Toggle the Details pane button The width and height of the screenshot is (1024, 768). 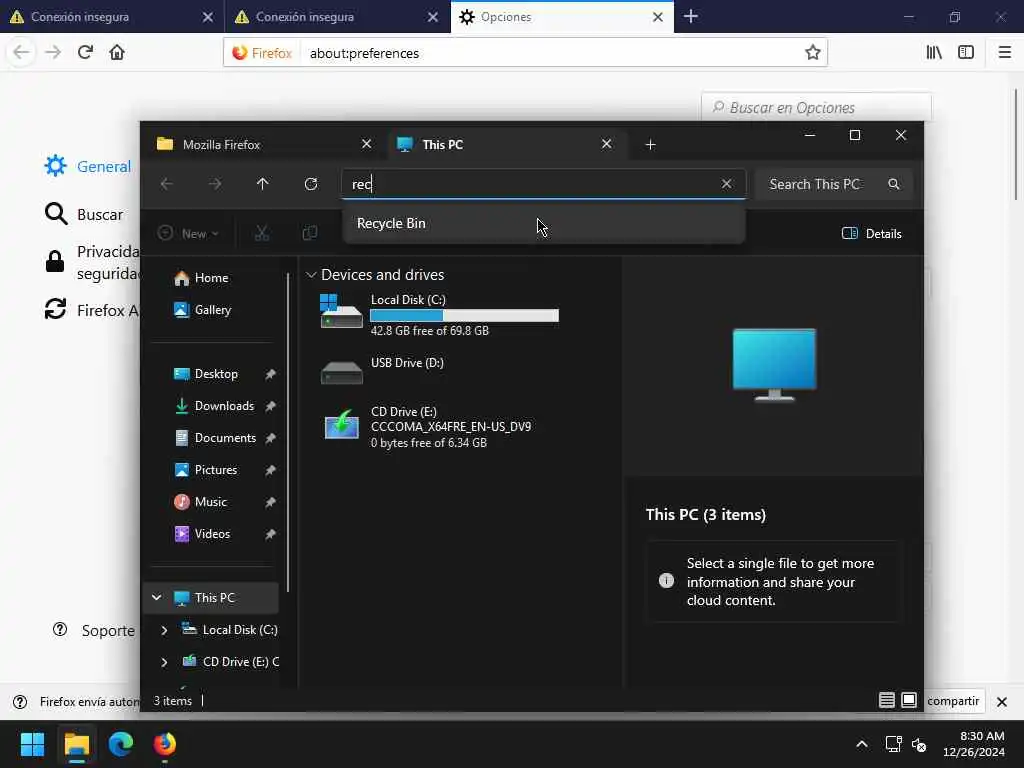click(x=872, y=233)
